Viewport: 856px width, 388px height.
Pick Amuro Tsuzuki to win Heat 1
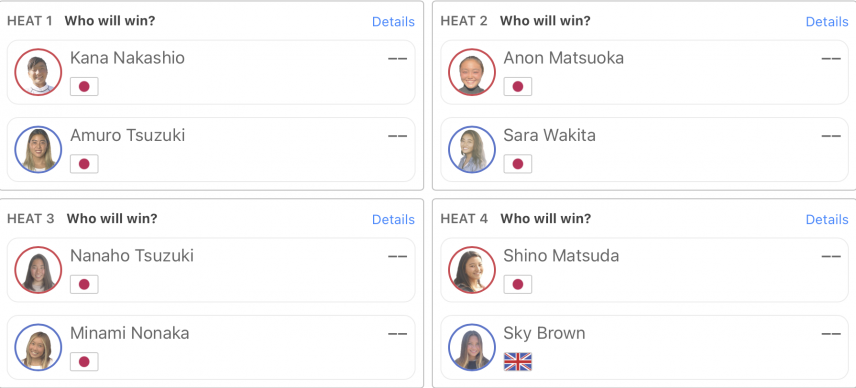tap(211, 150)
